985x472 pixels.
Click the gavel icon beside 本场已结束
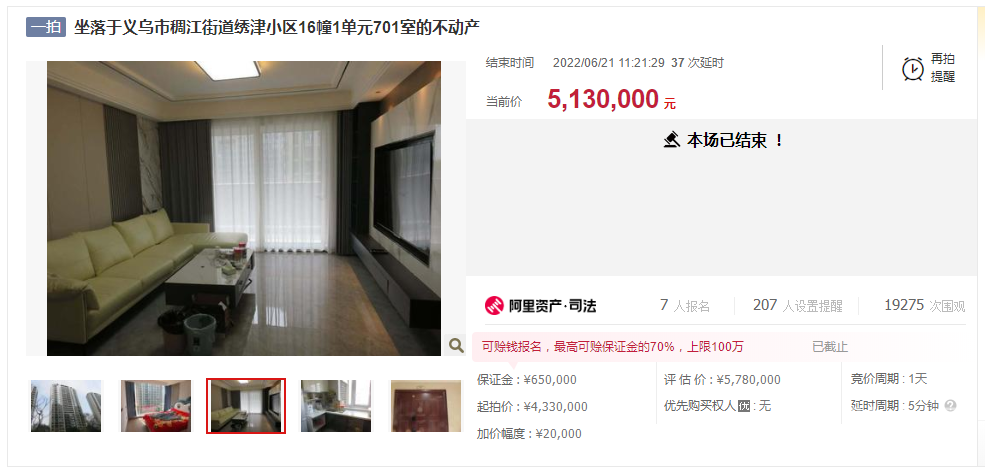coord(672,140)
